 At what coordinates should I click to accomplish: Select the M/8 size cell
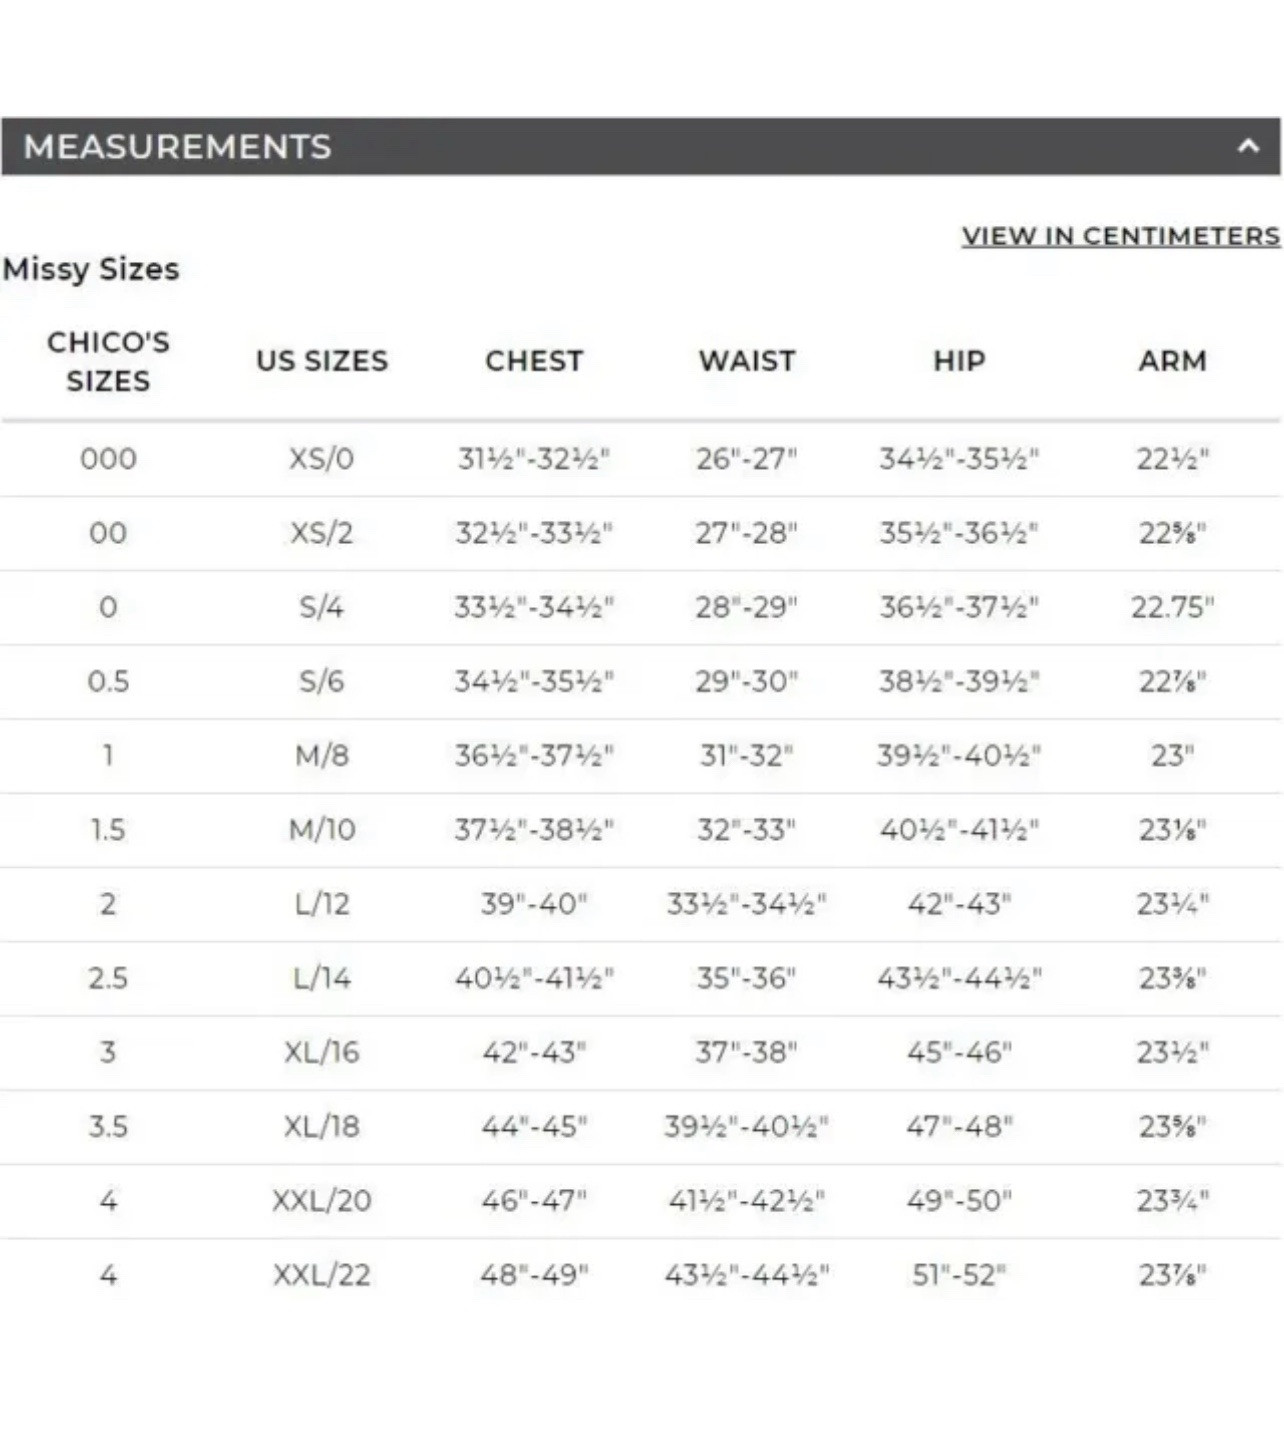coord(321,755)
